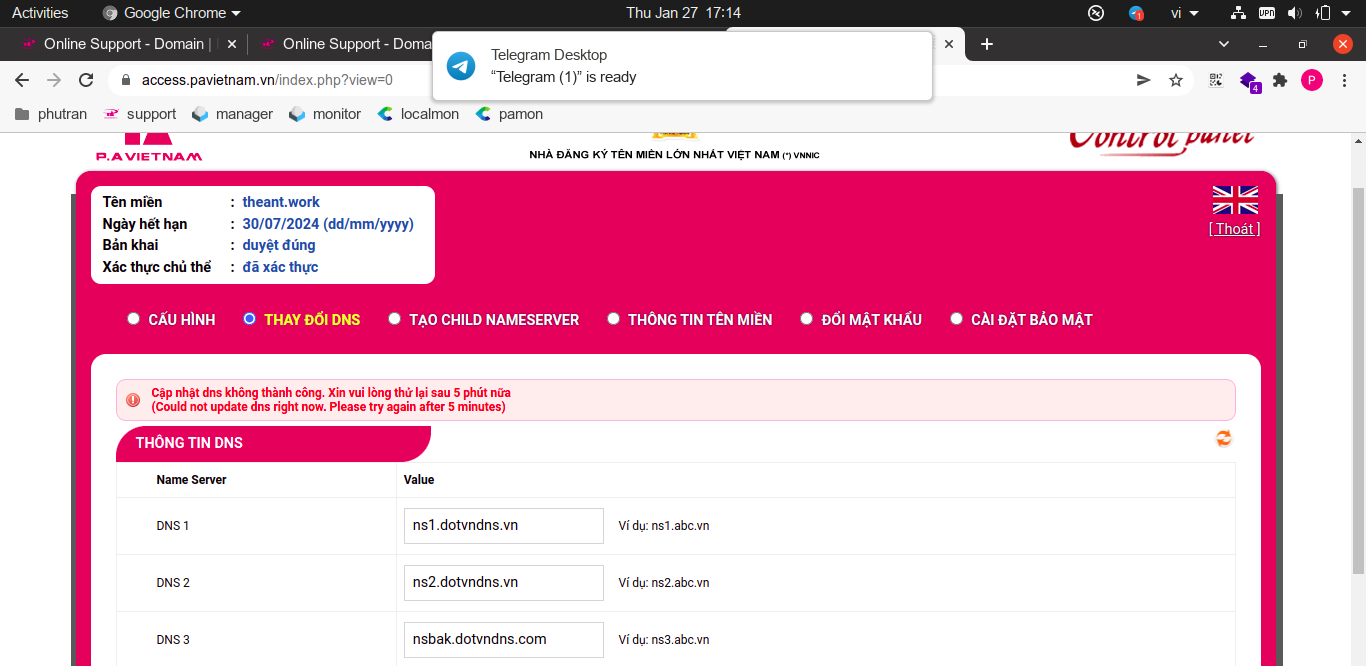The height and width of the screenshot is (666, 1366).
Task: Click the Telegram tray icon in top bar
Action: tap(1136, 13)
